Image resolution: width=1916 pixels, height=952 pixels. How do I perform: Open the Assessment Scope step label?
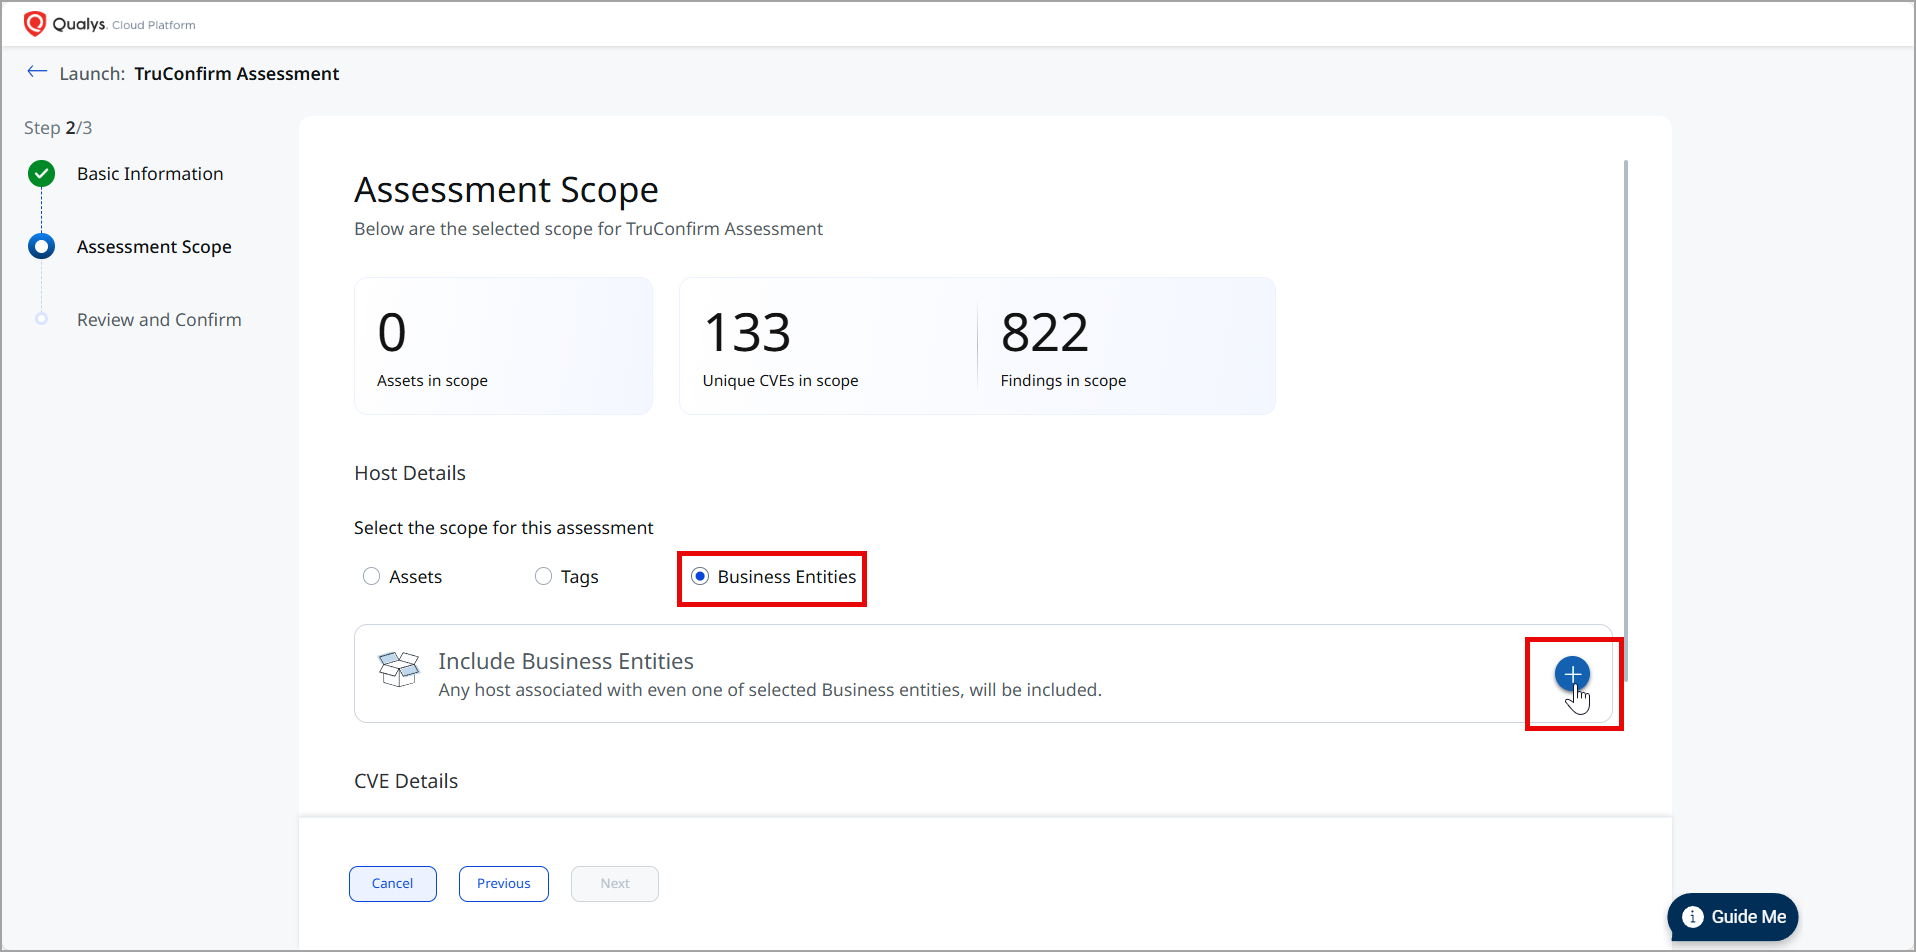pos(154,247)
